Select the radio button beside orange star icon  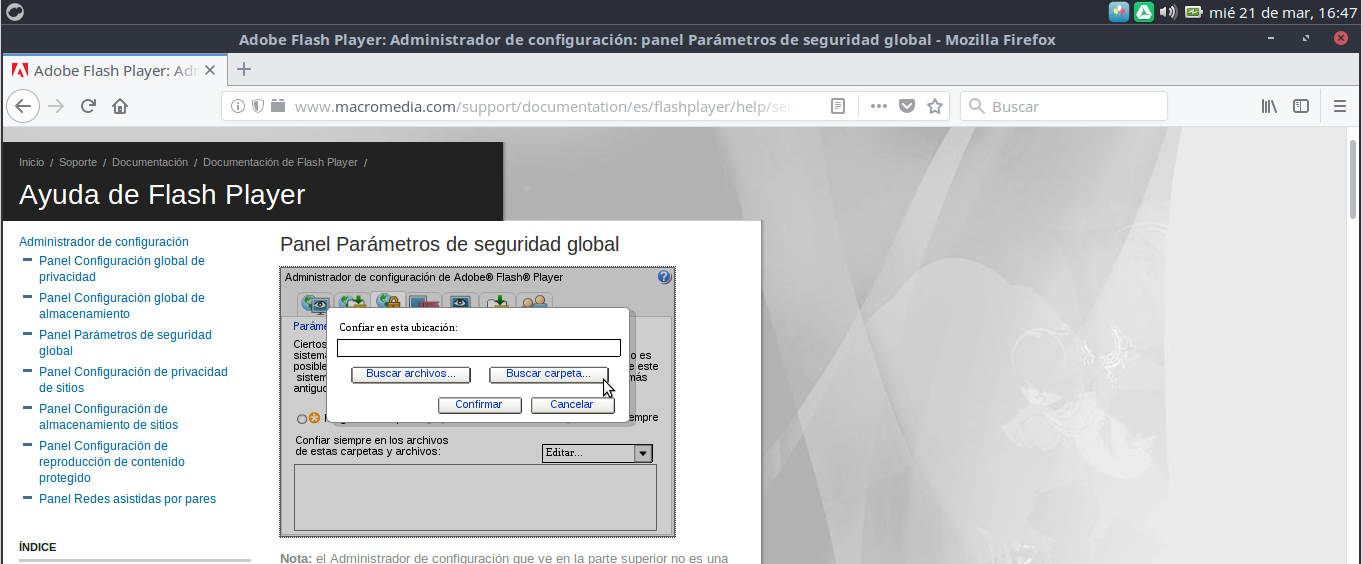tap(302, 419)
